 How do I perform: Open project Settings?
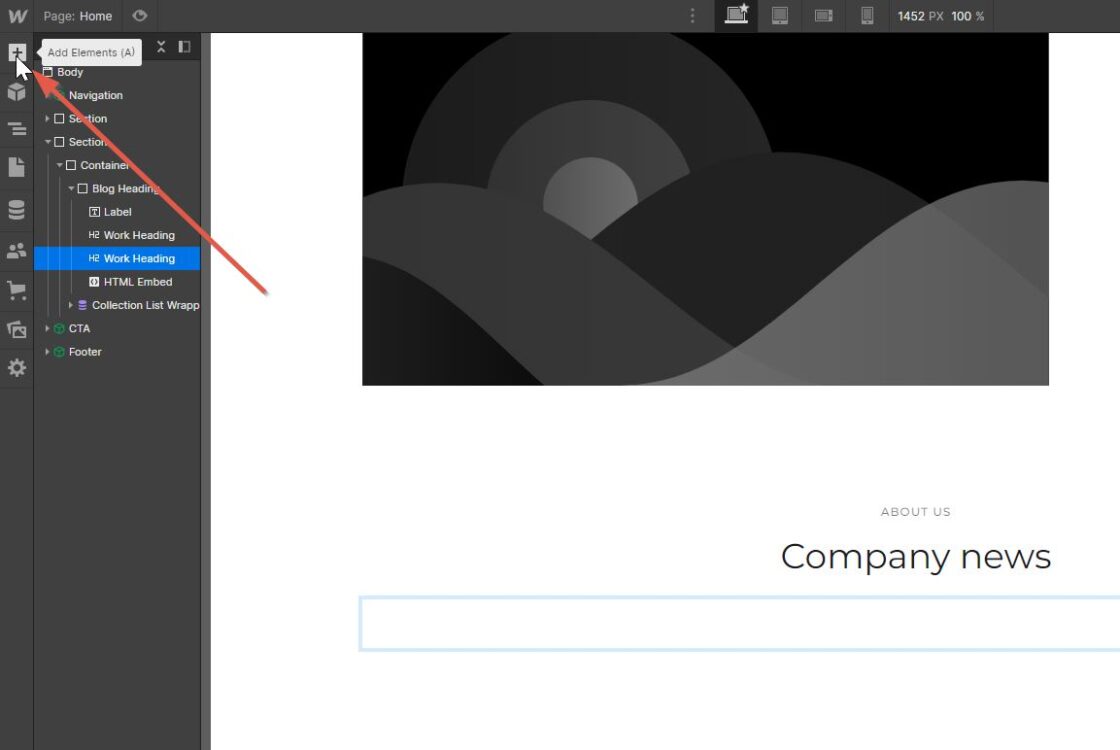(16, 368)
